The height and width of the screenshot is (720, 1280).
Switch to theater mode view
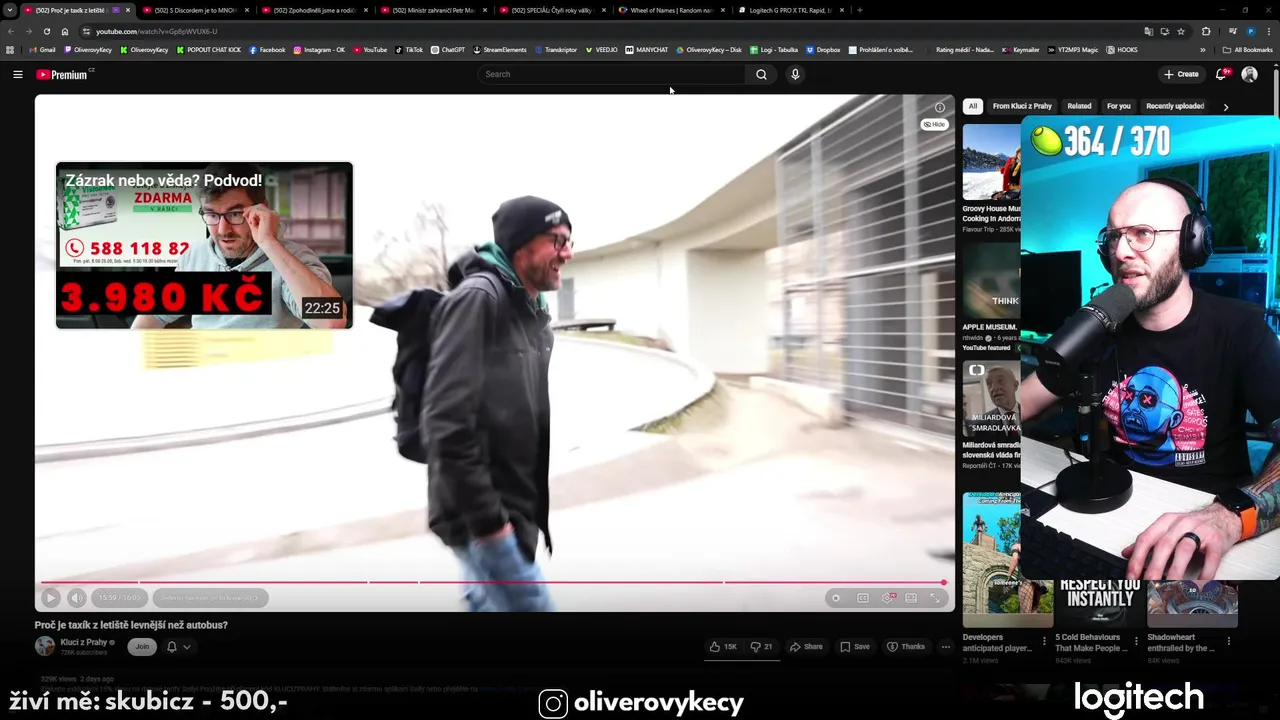(911, 598)
